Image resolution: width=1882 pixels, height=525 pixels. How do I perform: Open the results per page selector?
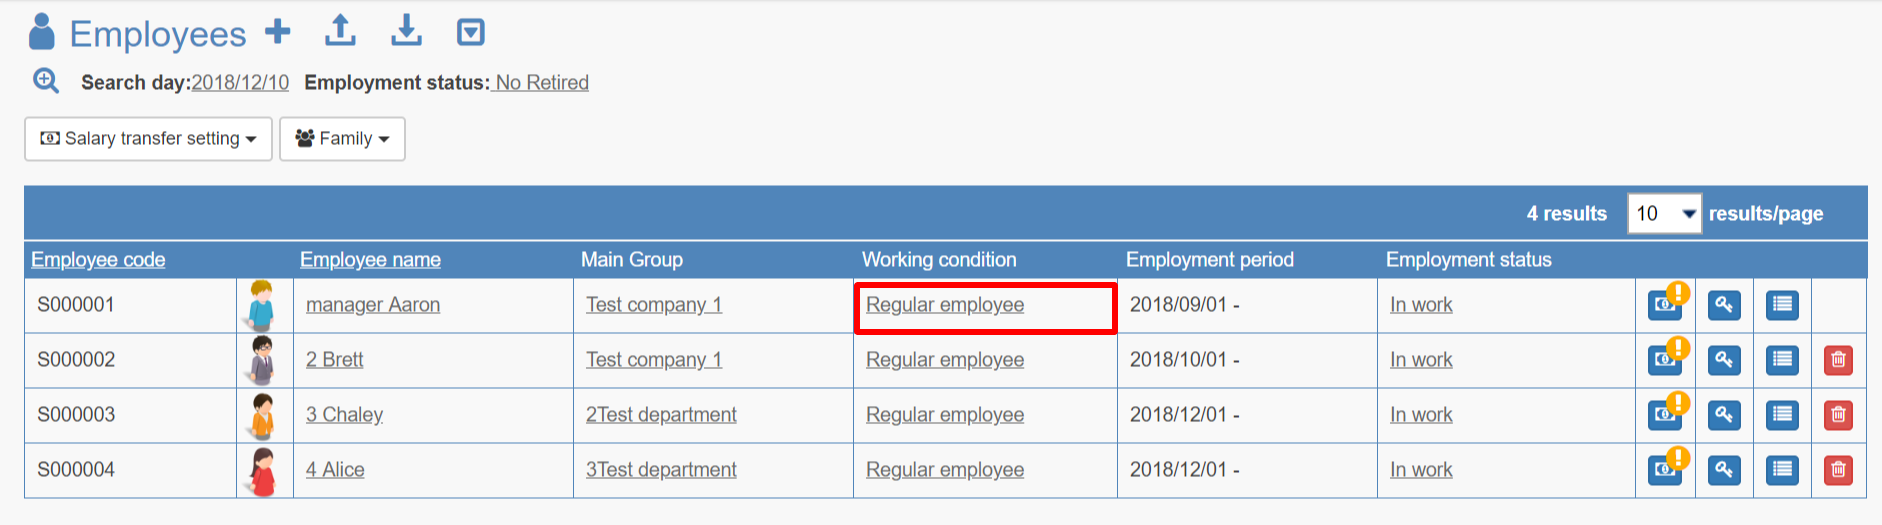[x=1664, y=213]
